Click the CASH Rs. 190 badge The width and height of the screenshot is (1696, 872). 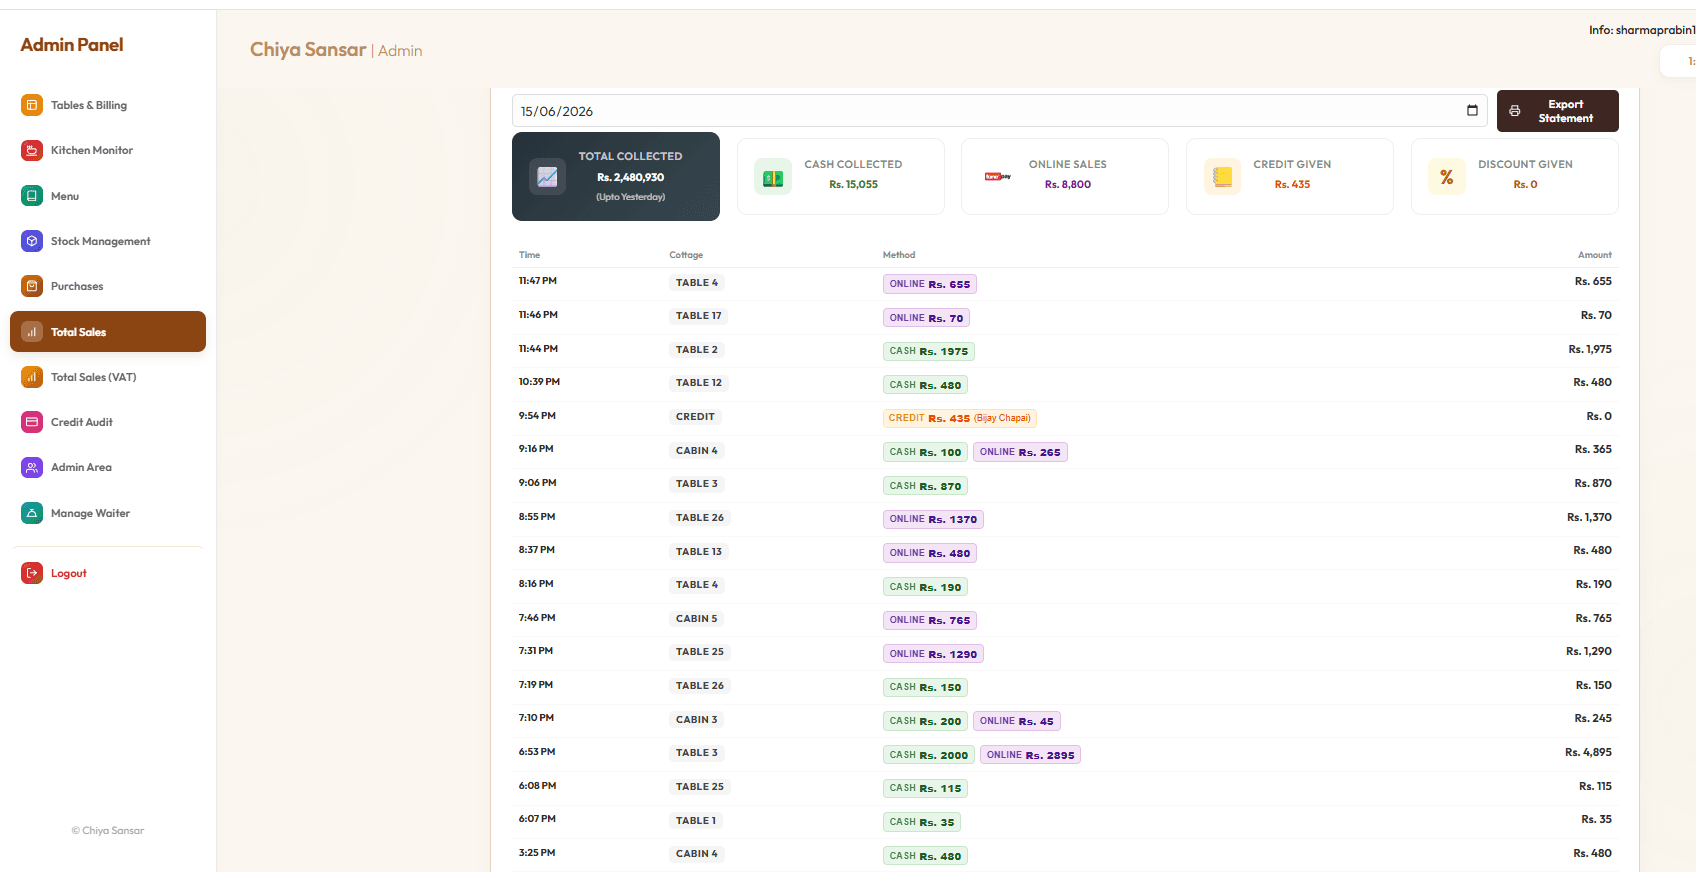tap(925, 587)
